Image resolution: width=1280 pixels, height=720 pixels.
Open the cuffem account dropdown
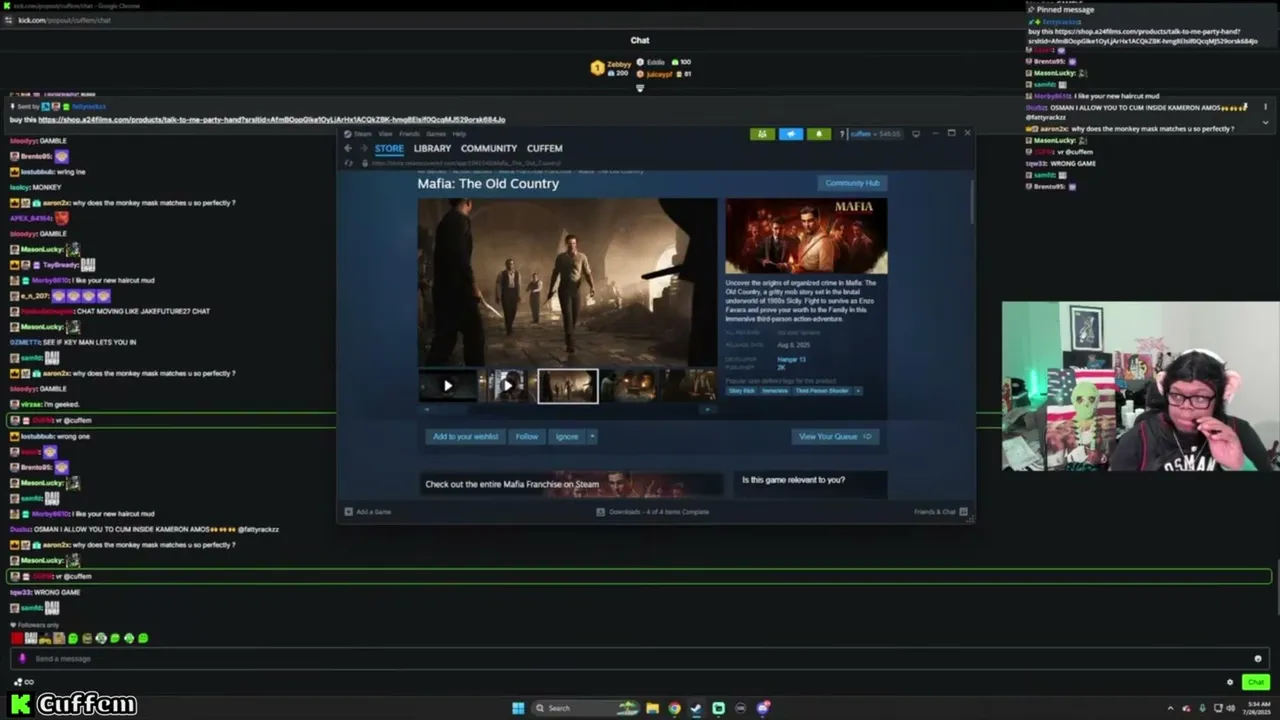876,134
